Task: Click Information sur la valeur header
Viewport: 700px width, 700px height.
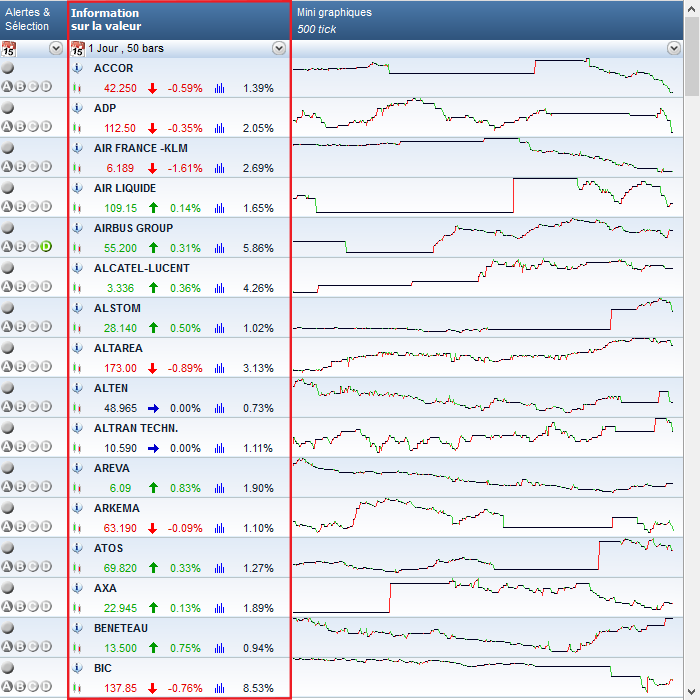Action: [x=179, y=20]
